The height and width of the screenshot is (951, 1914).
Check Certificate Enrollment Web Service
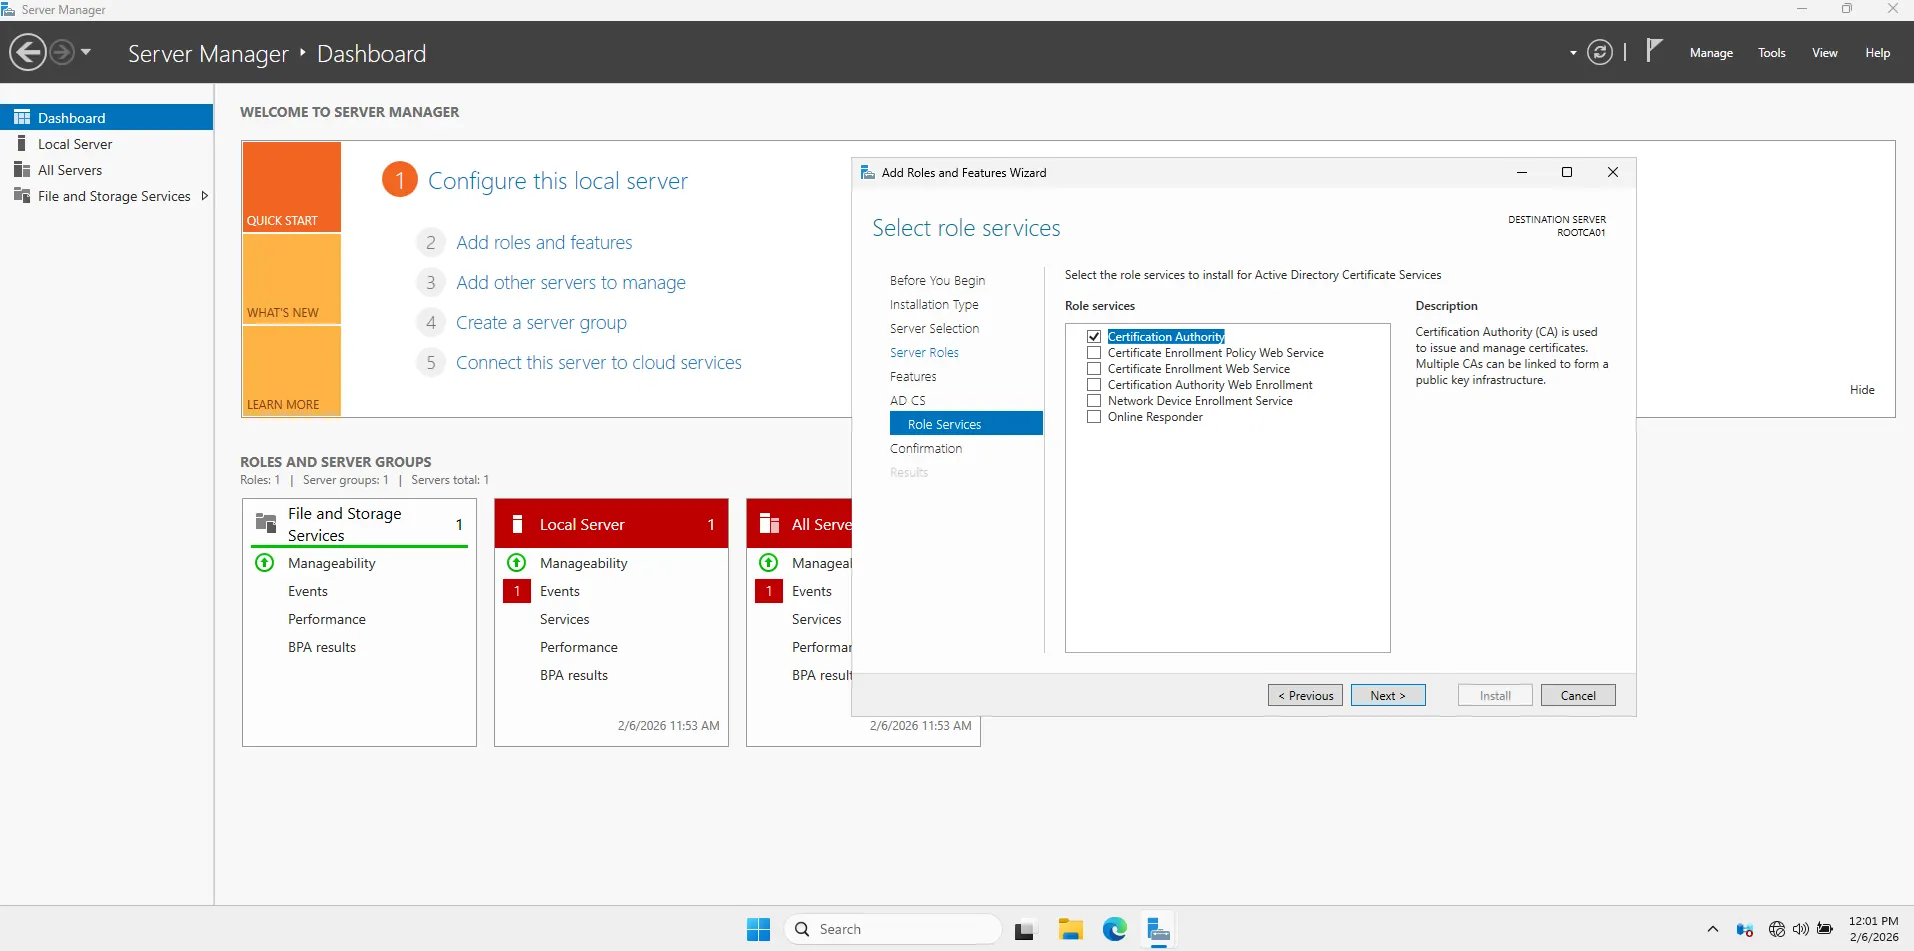point(1094,369)
